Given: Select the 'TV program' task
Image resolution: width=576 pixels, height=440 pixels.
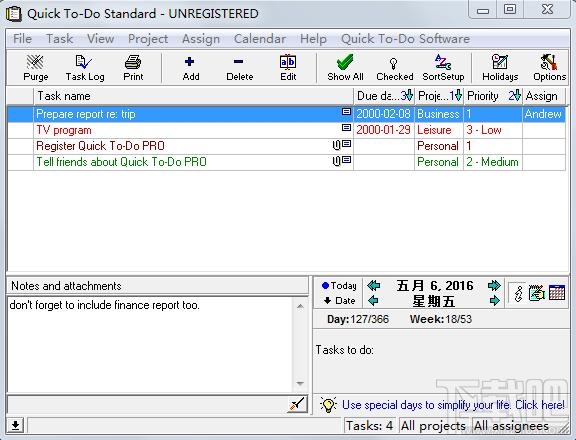Looking at the screenshot, I should pyautogui.click(x=64, y=130).
